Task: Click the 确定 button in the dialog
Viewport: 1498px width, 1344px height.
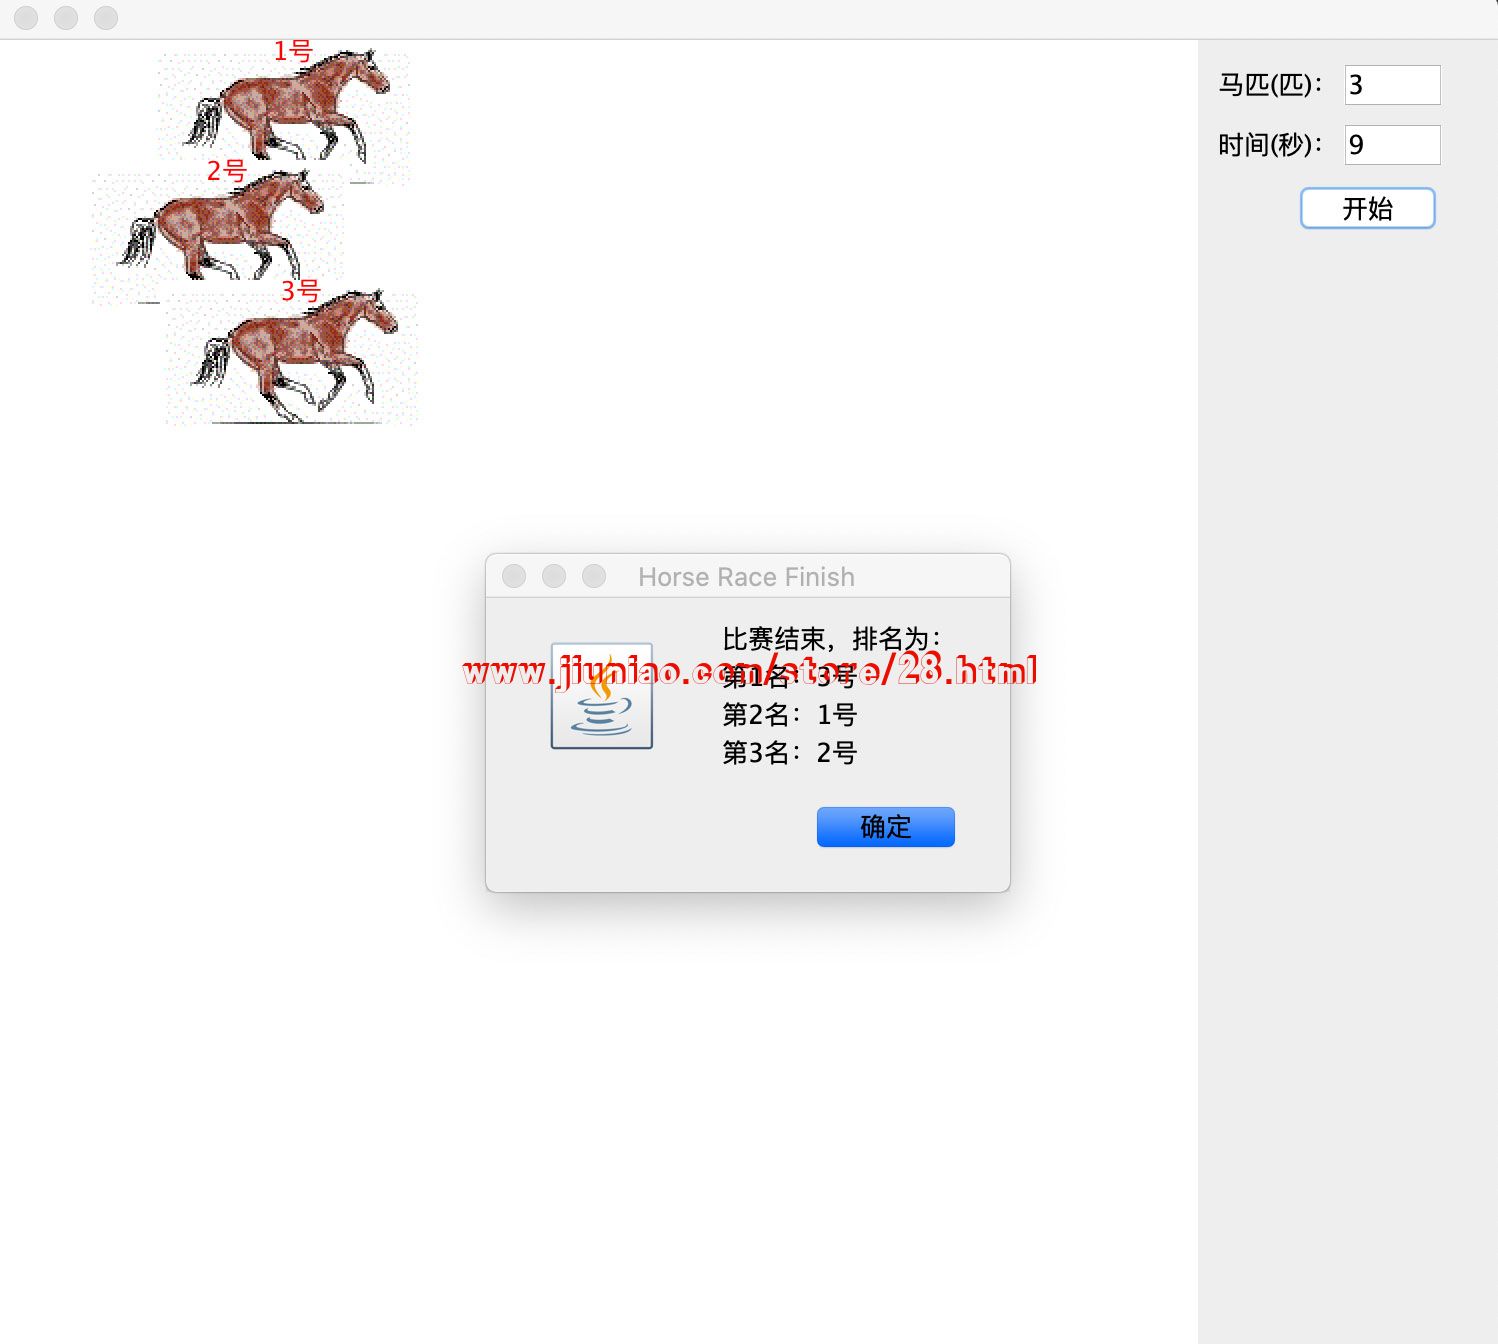Action: (885, 827)
